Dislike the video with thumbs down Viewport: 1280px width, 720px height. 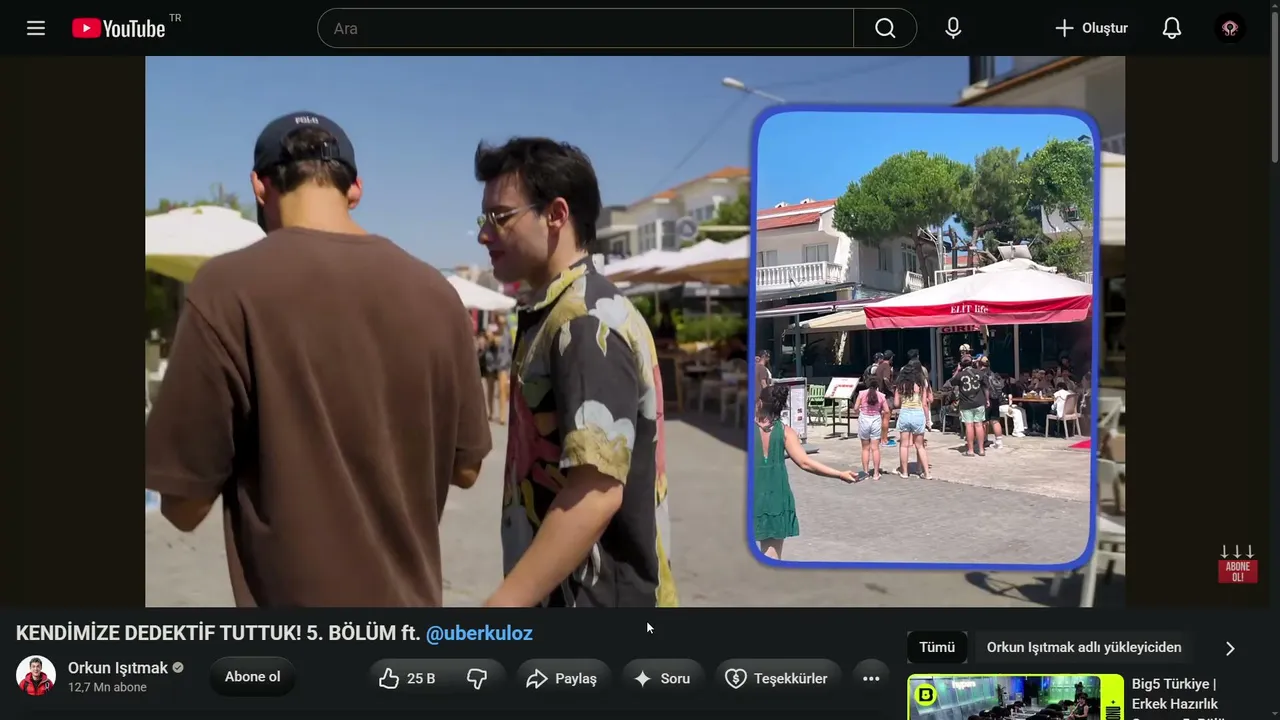click(x=477, y=678)
